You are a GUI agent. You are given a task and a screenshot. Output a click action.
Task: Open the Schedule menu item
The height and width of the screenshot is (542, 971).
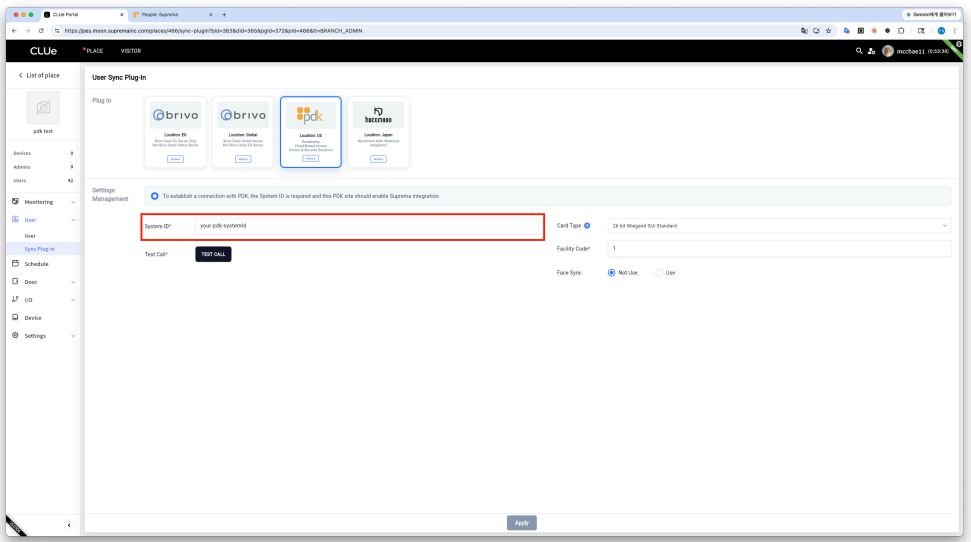tap(37, 264)
